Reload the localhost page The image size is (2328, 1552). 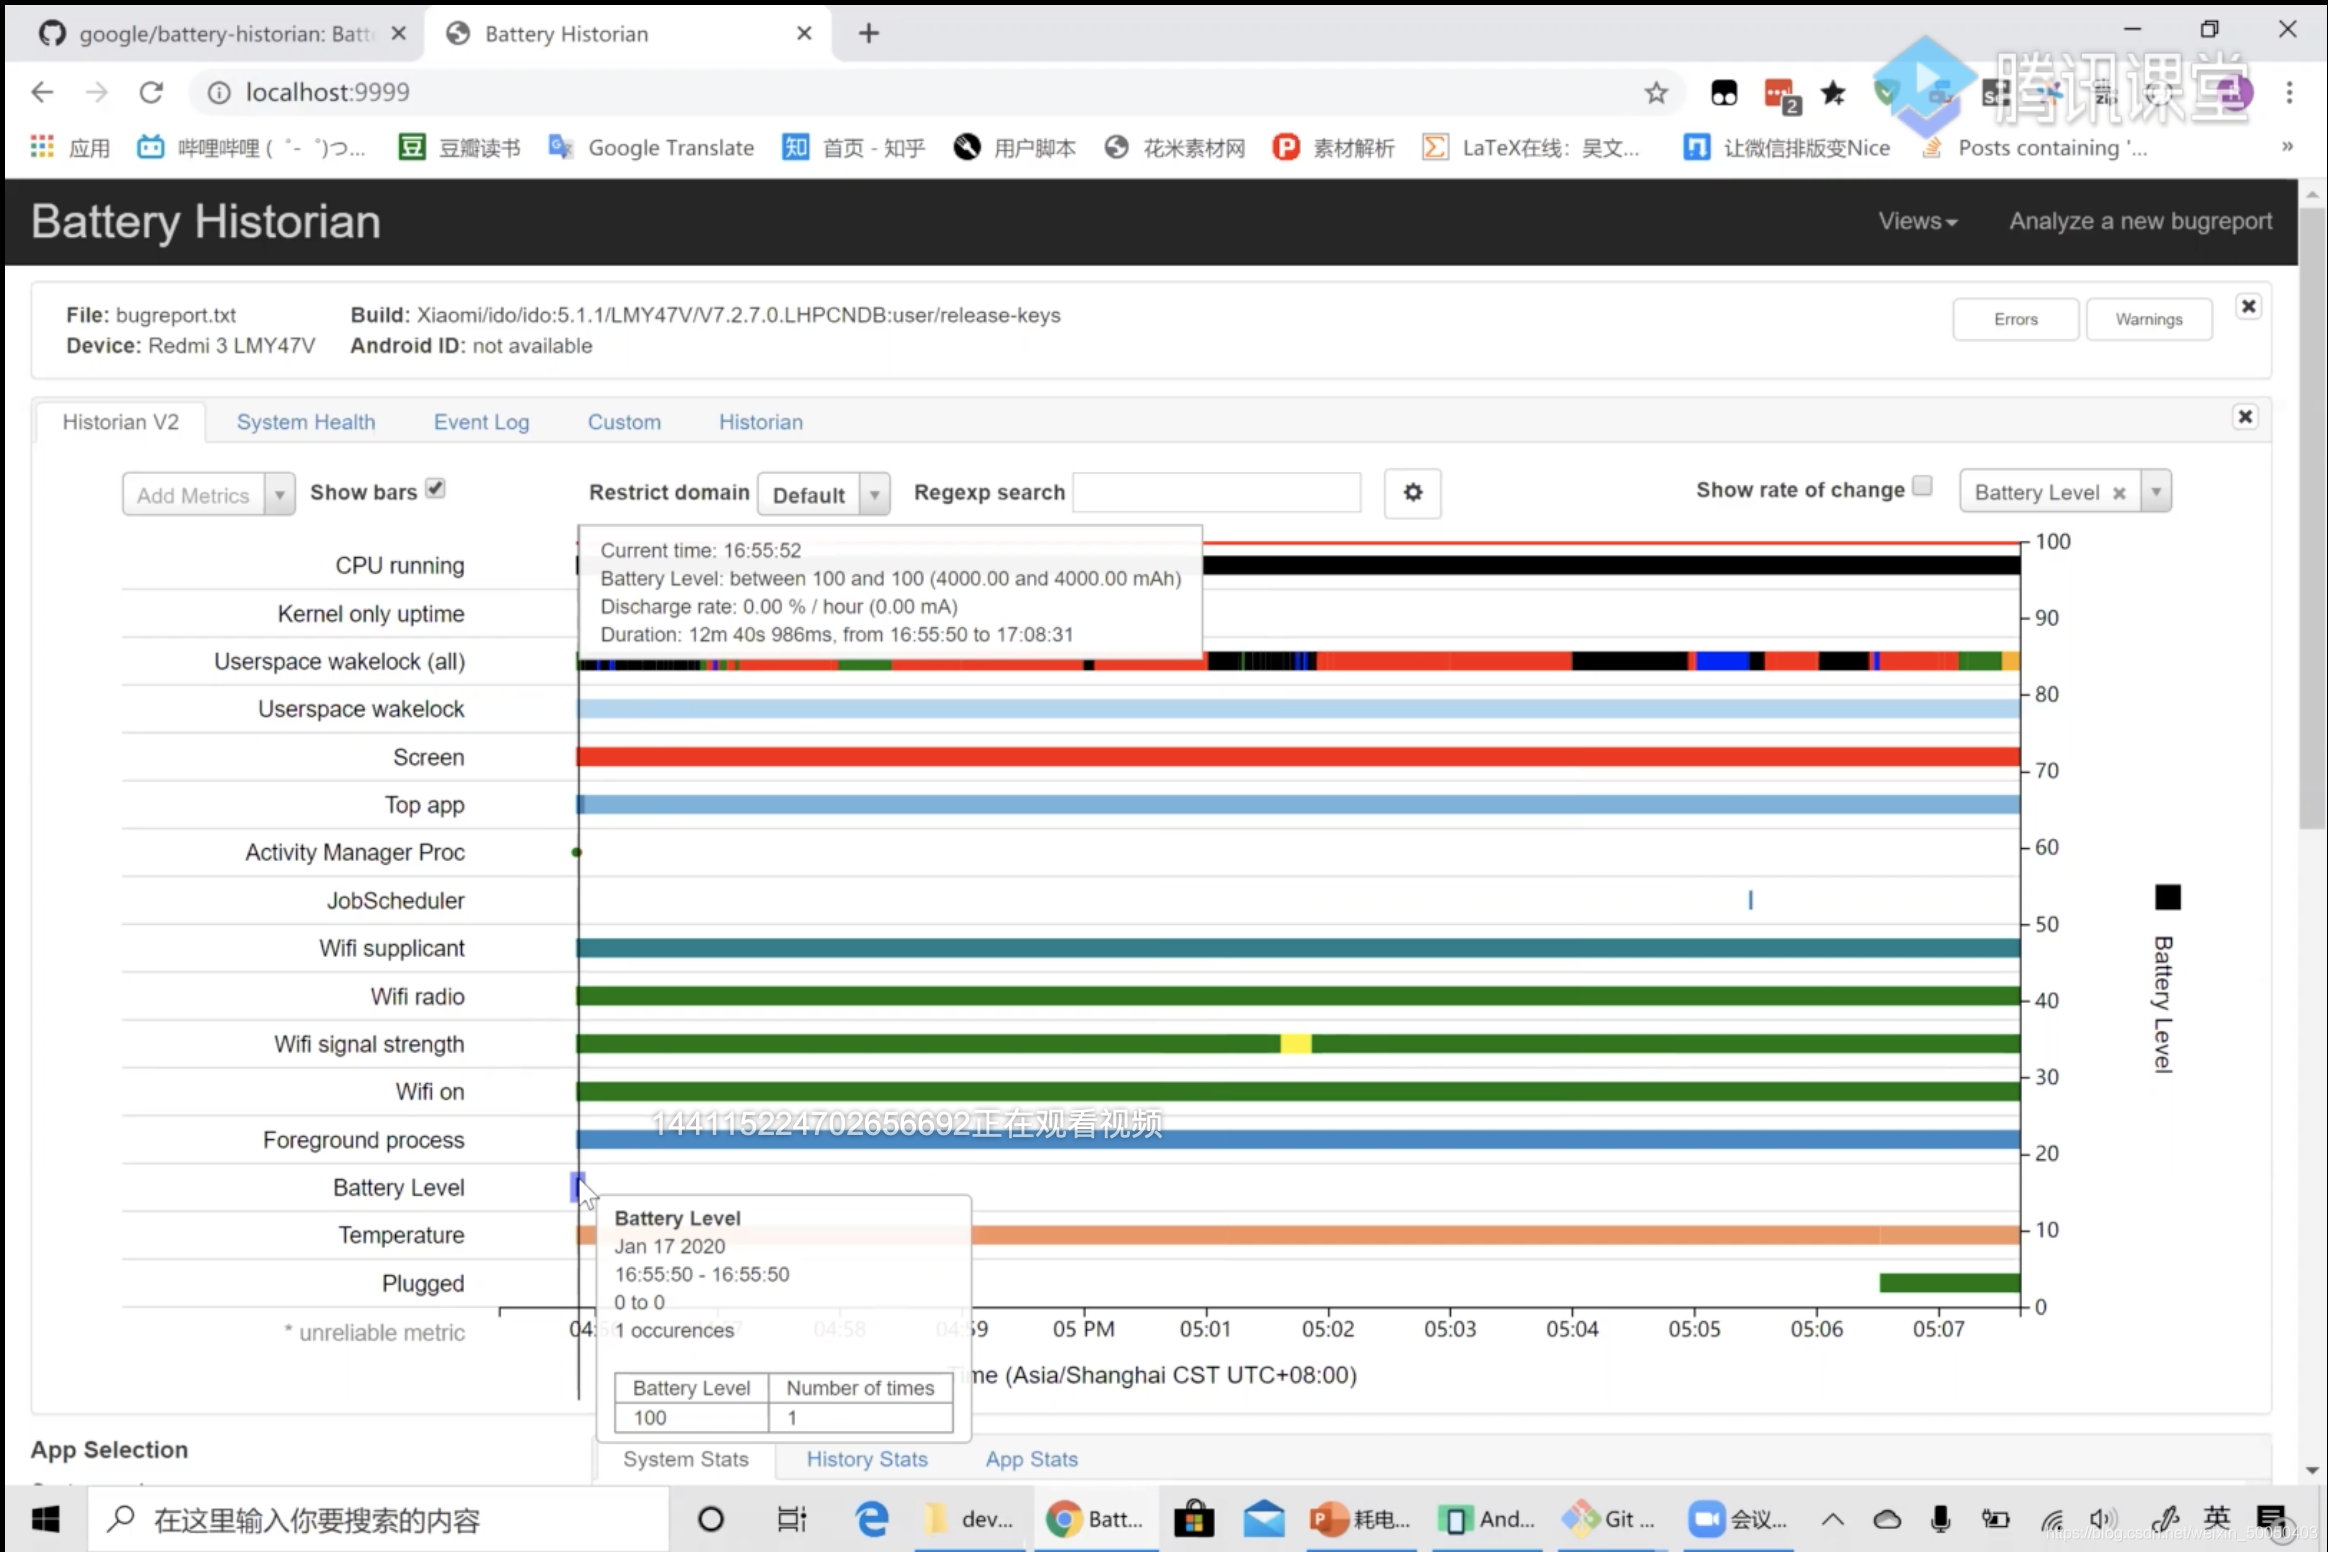point(151,93)
